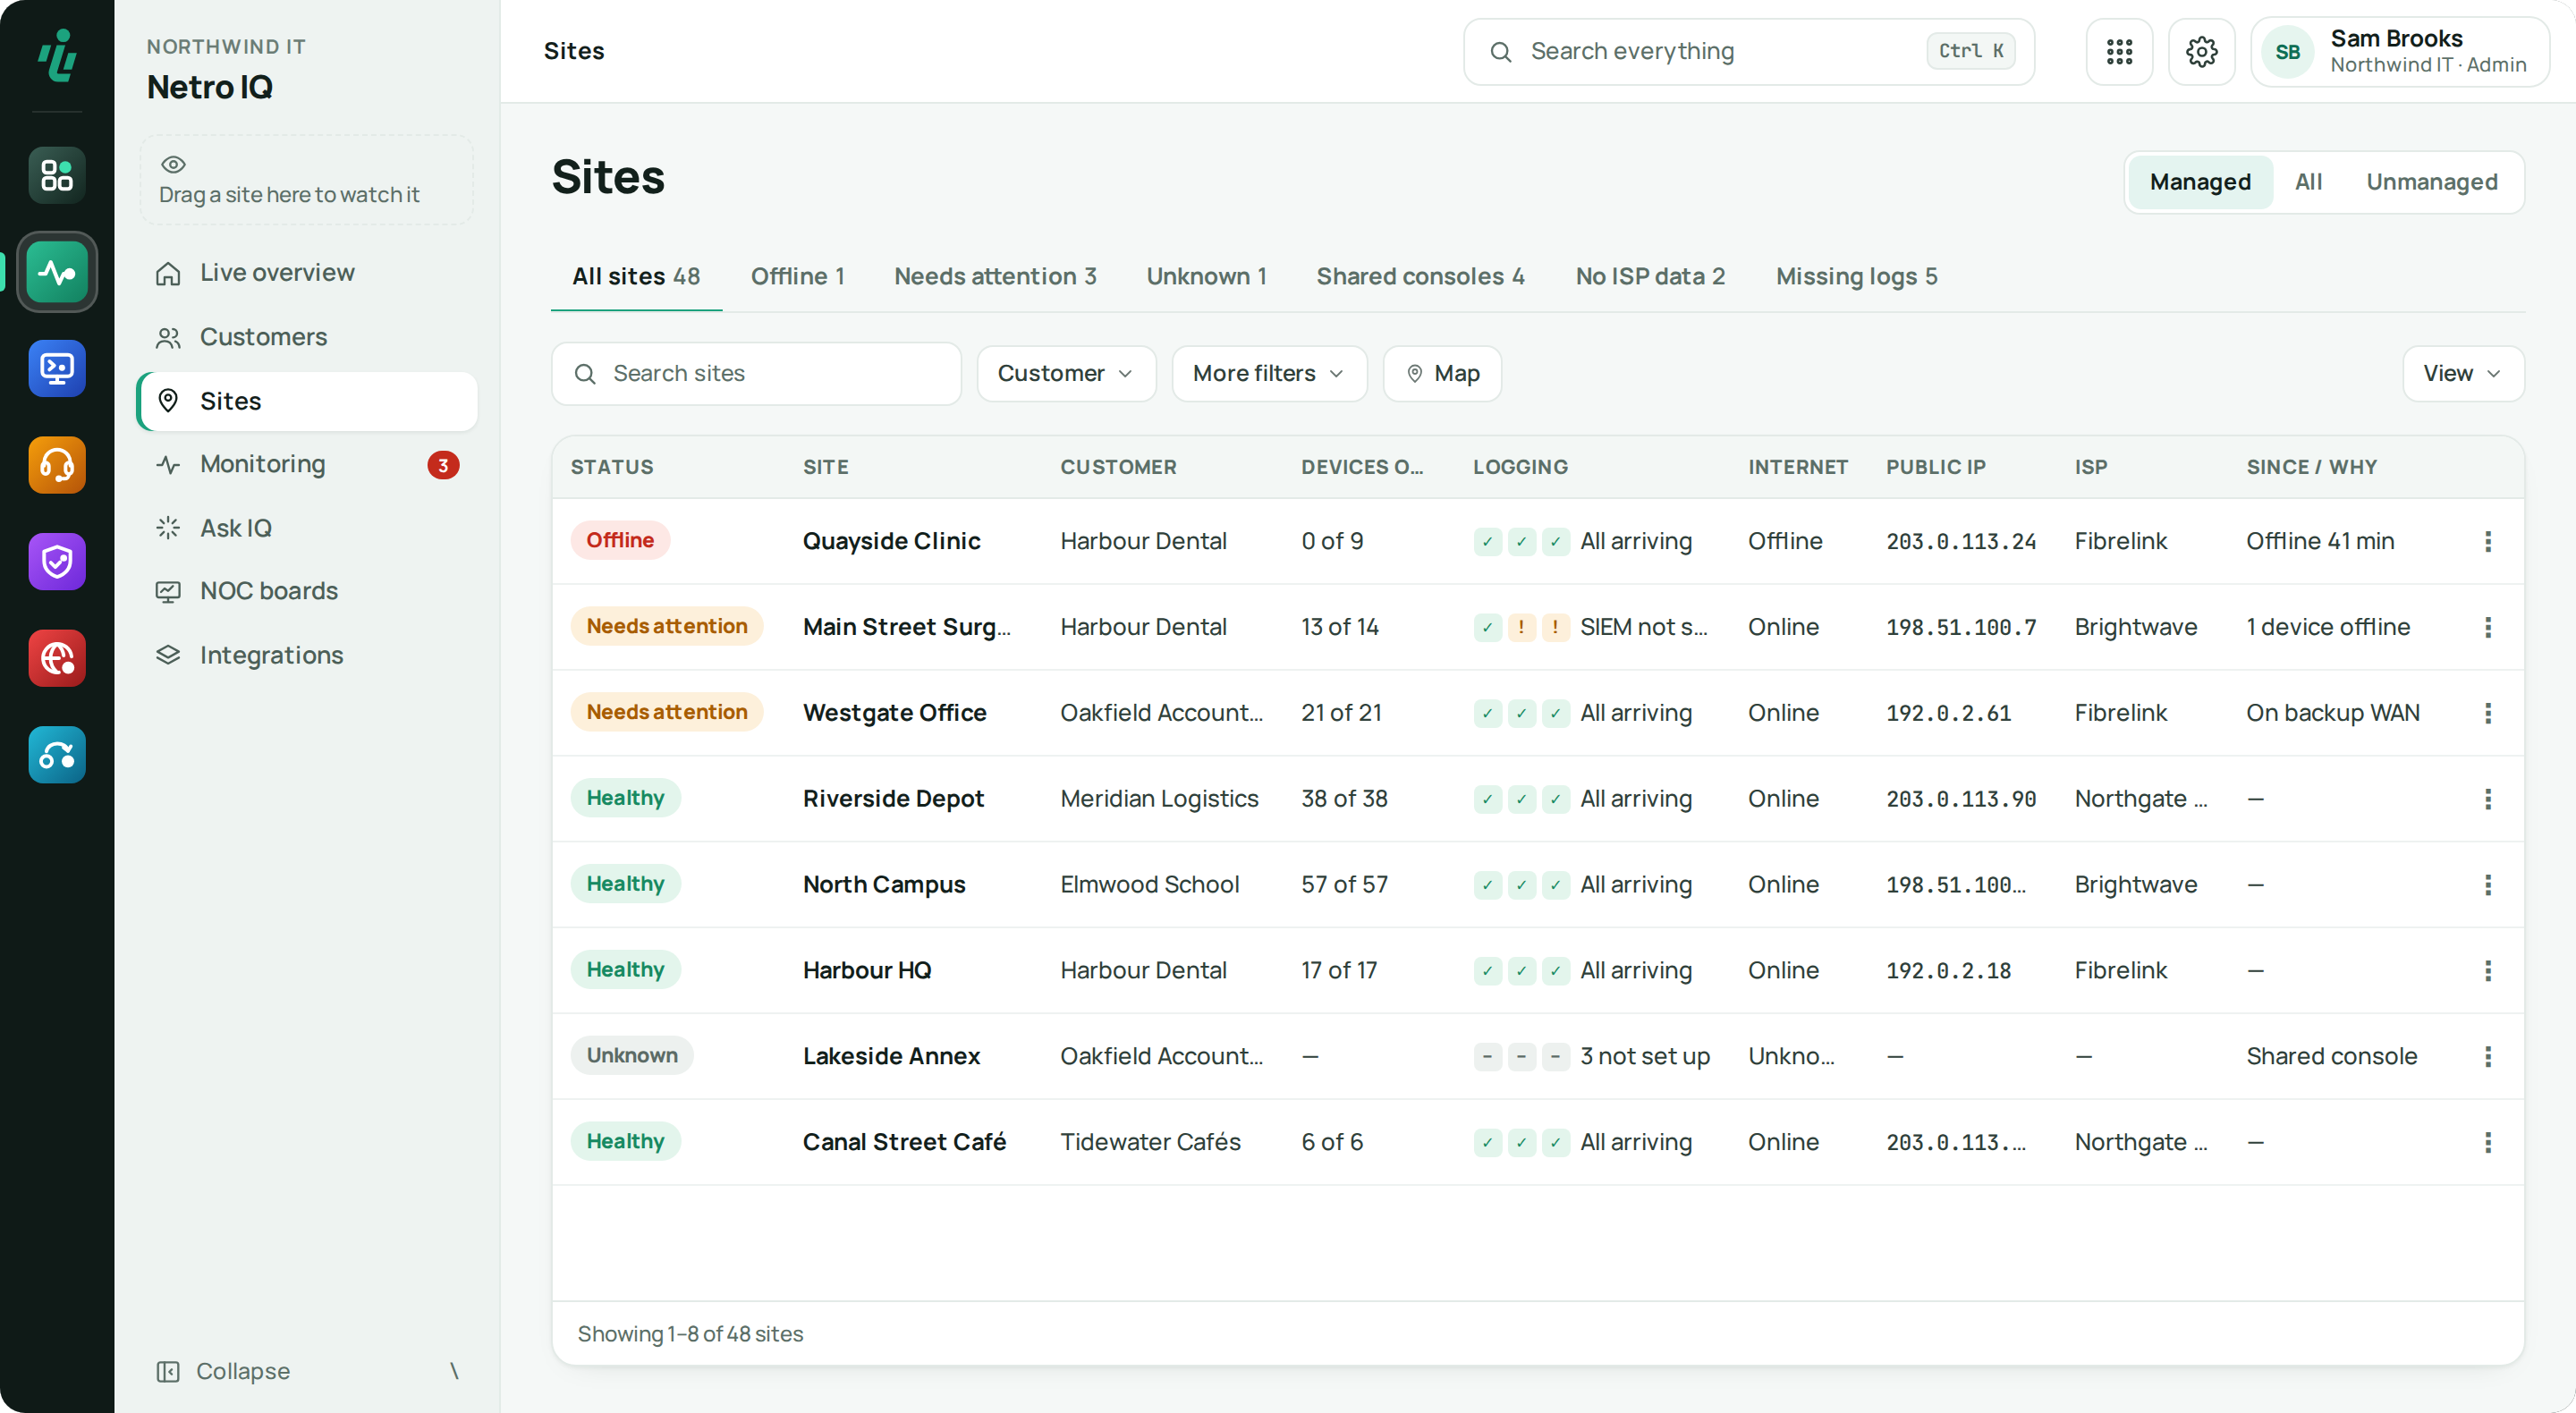2576x1413 pixels.
Task: Show the Unknown 1 tab
Action: point(1206,276)
